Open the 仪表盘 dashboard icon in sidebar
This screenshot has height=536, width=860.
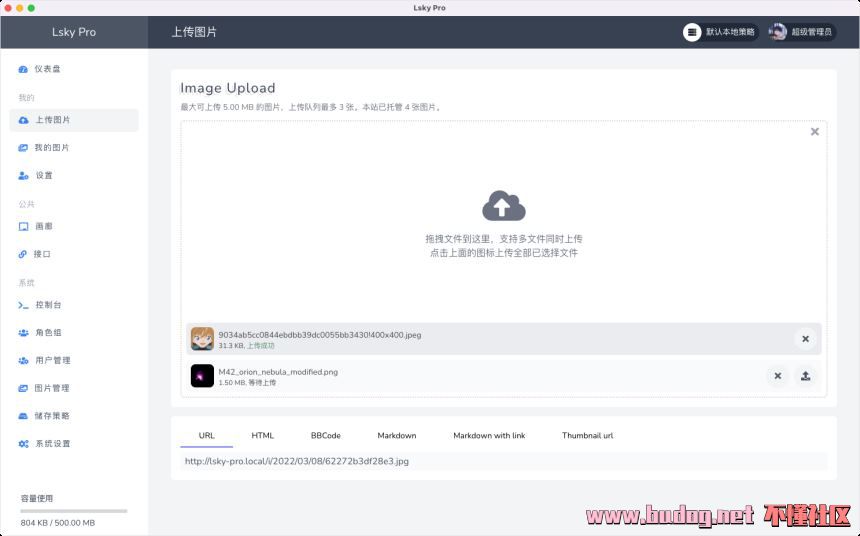pos(23,69)
